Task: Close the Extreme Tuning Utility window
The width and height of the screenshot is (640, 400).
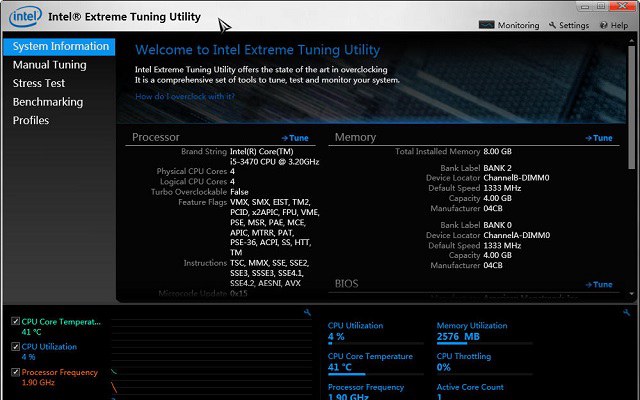Action: (x=623, y=6)
